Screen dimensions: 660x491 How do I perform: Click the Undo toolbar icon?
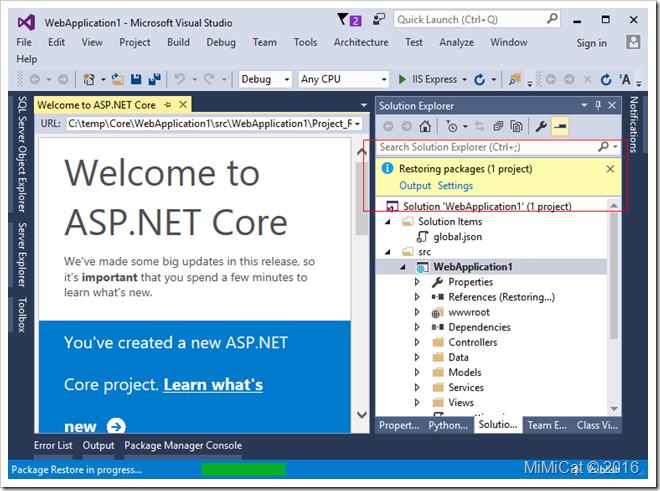tap(180, 79)
